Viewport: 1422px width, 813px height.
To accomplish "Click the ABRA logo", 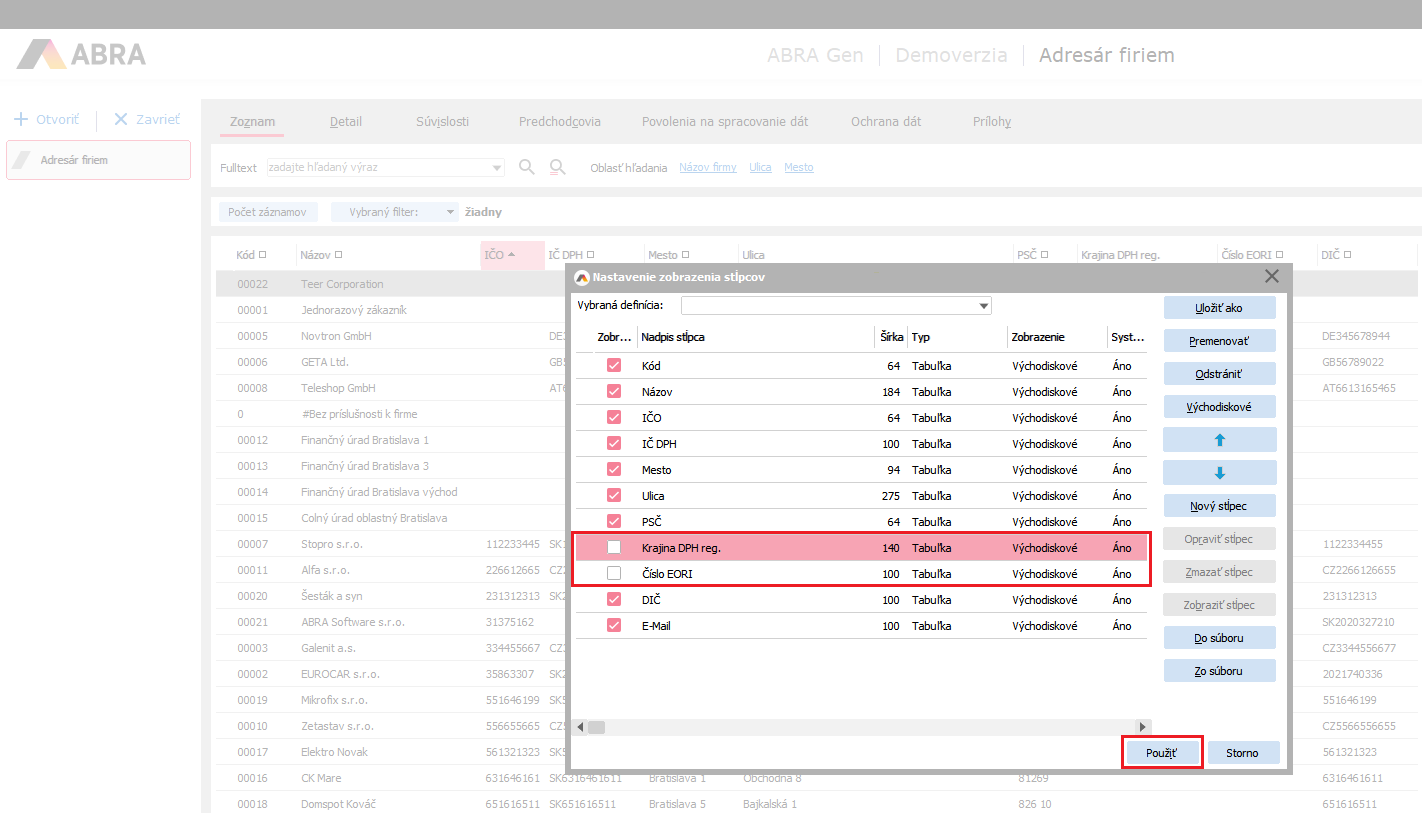I will click(82, 54).
